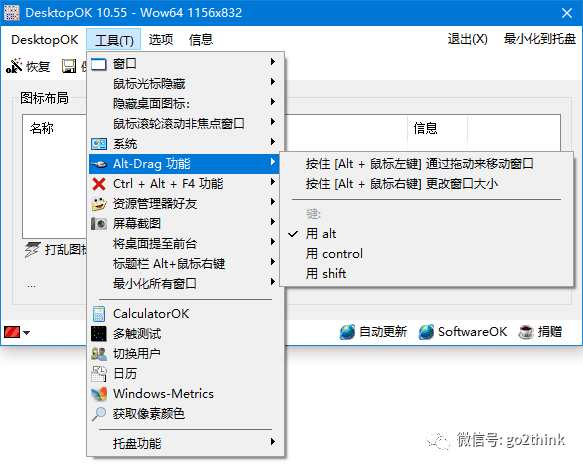Close the 工具(T) menu
Viewport: 583px width, 466px height.
point(114,39)
